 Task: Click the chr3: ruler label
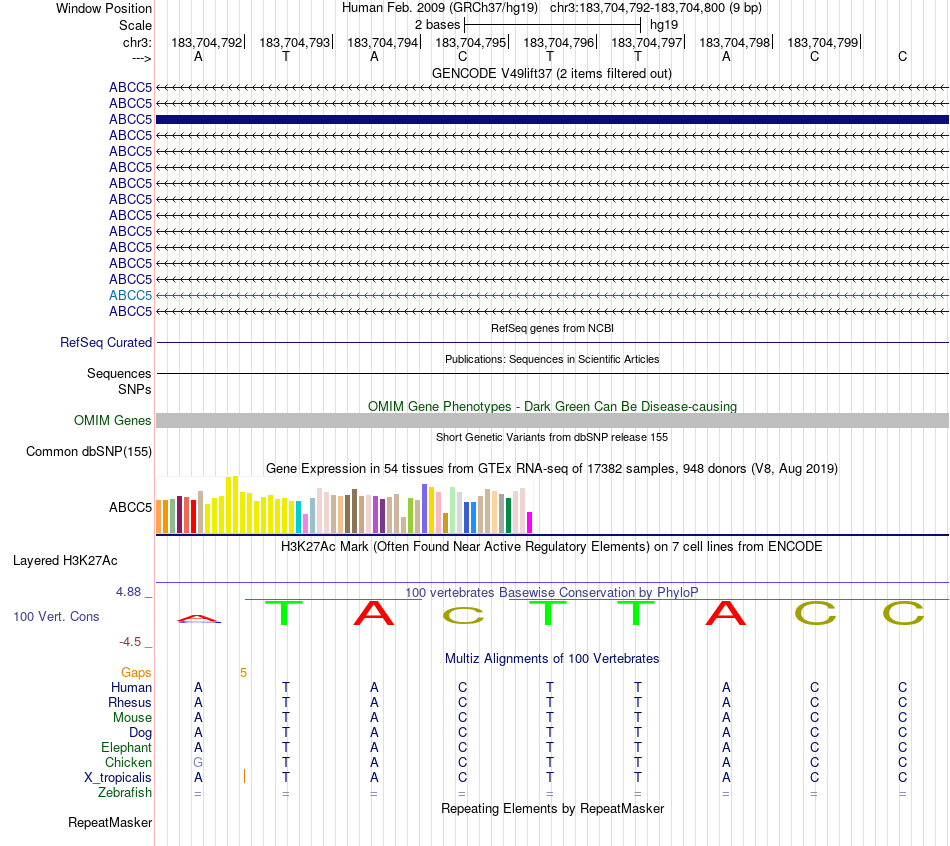pyautogui.click(x=137, y=42)
